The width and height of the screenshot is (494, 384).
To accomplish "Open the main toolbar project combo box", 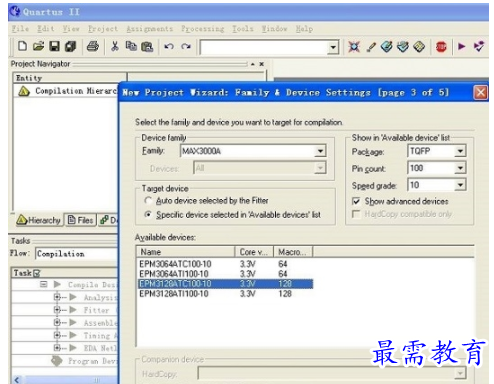I will tap(333, 47).
